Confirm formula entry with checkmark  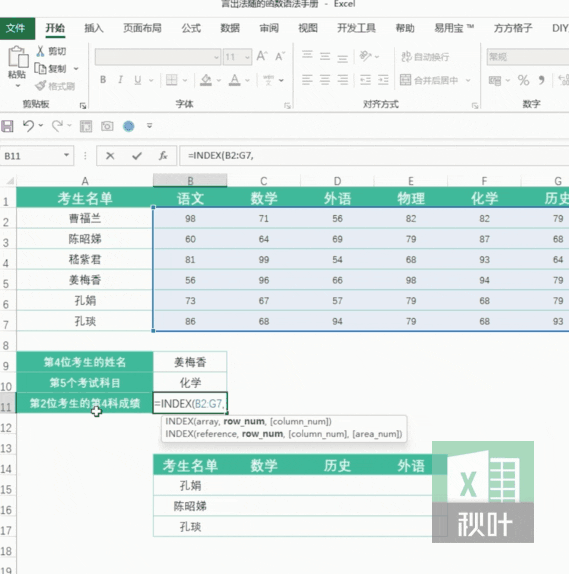click(x=137, y=156)
